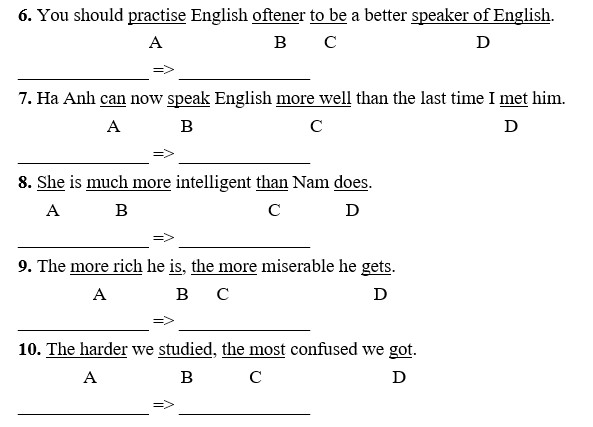Viewport: 593px width, 427px height.
Task: Click the correction blank after question 10's arrow
Action: click(245, 414)
